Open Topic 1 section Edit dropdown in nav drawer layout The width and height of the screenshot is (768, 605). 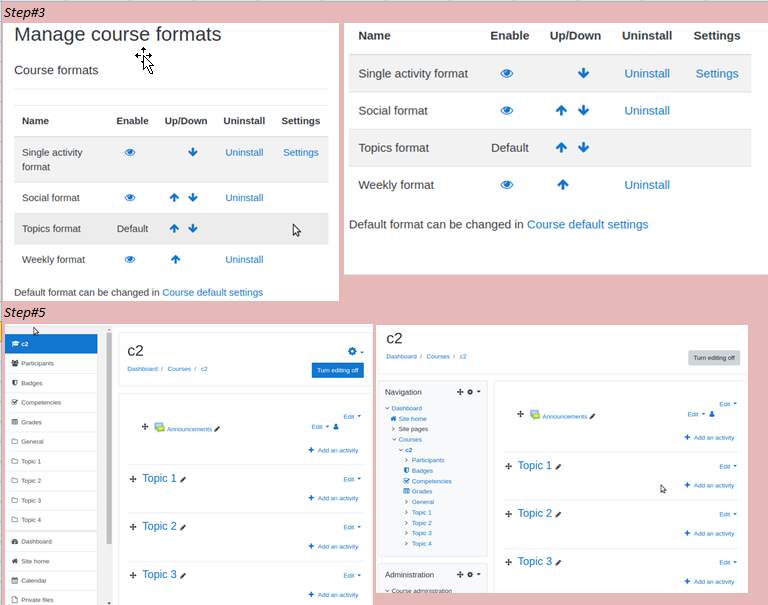pos(352,479)
